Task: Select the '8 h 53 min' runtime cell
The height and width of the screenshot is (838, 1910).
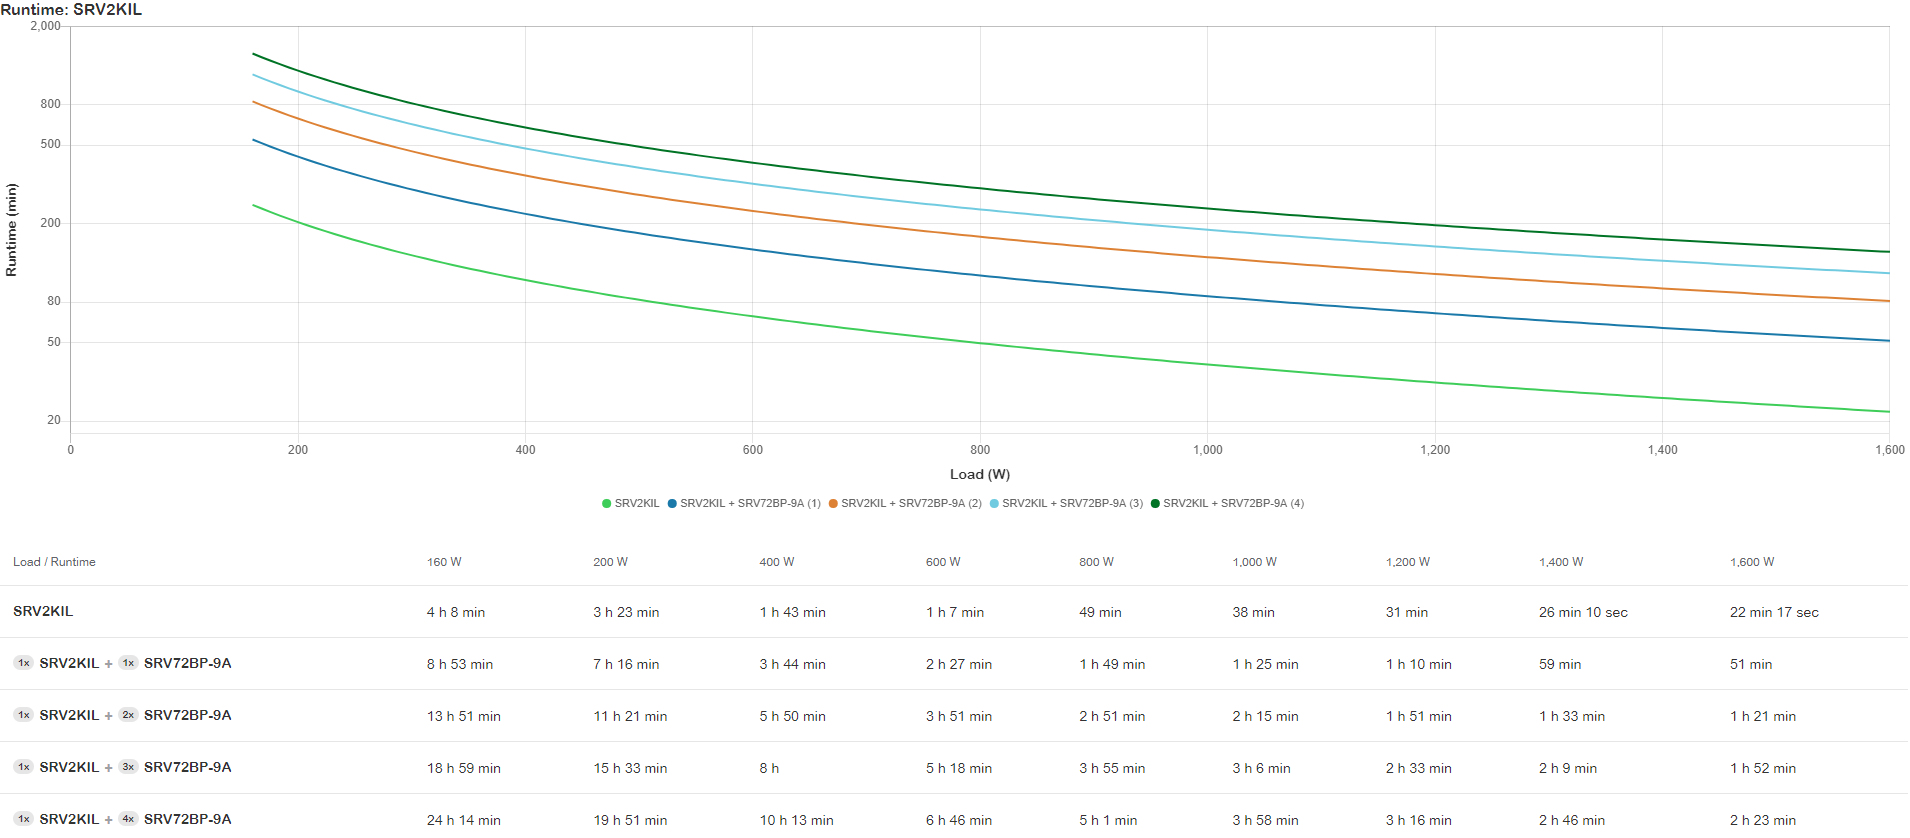Action: (460, 664)
